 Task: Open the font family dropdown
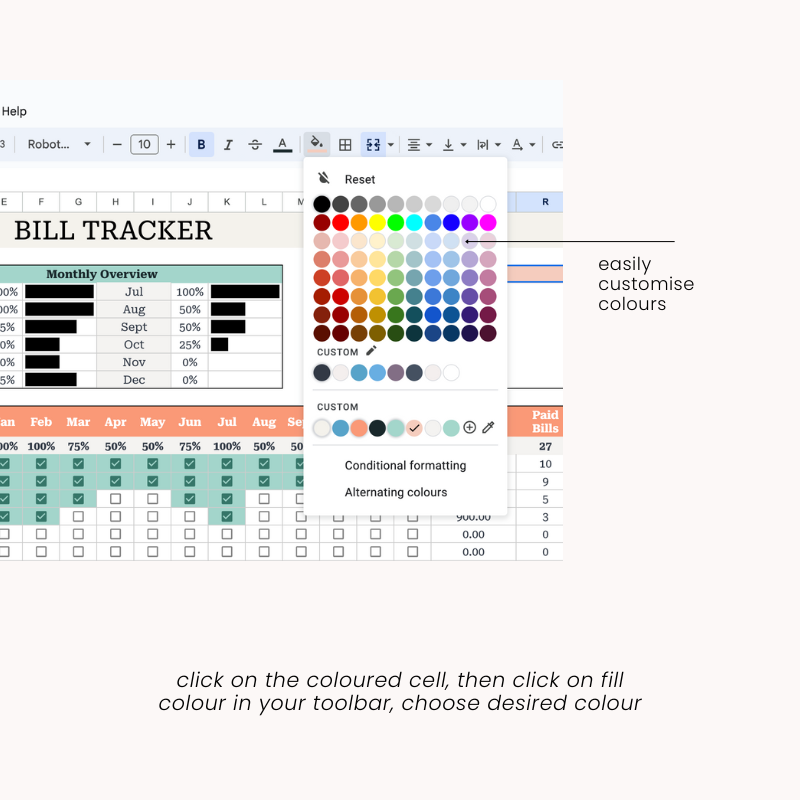pos(60,144)
